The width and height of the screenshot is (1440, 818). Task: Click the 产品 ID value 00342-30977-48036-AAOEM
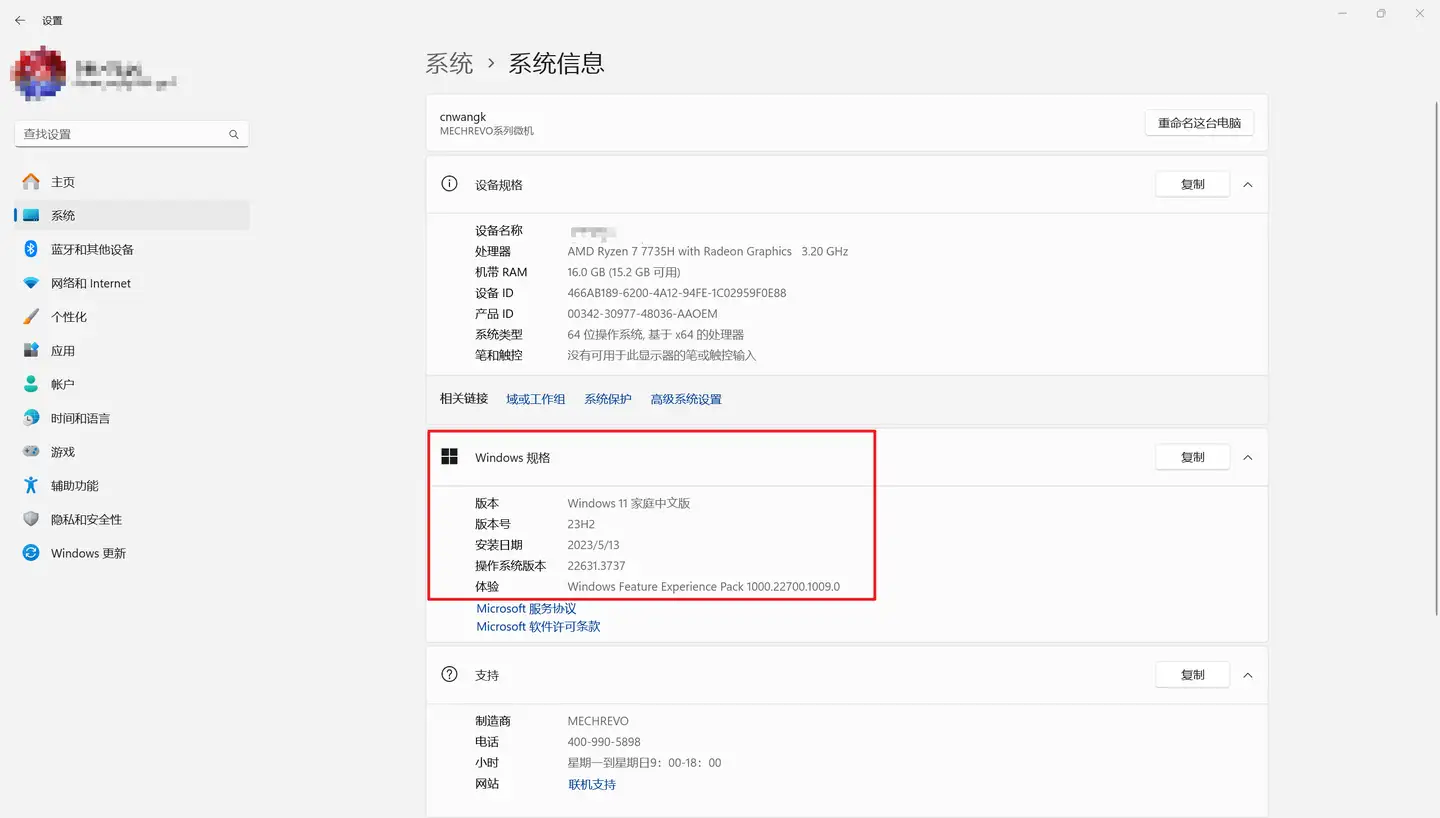tap(642, 314)
